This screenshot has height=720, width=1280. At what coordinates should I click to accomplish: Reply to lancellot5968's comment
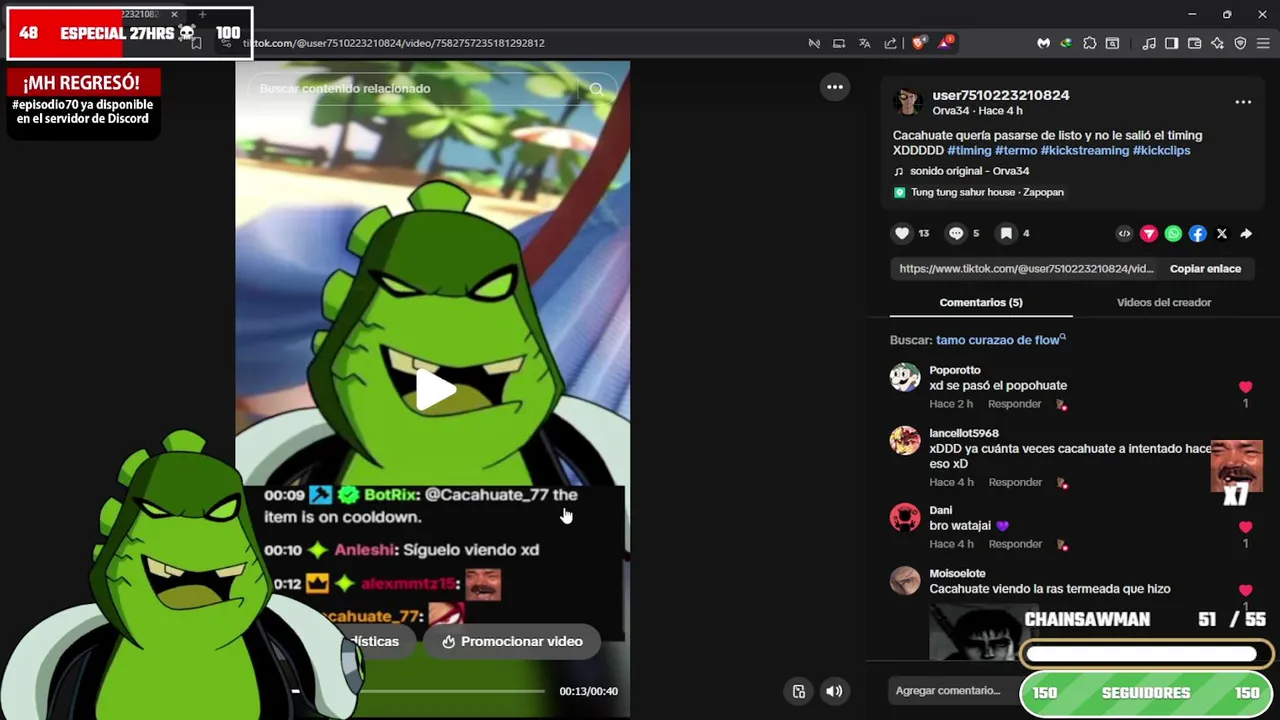coord(1014,482)
